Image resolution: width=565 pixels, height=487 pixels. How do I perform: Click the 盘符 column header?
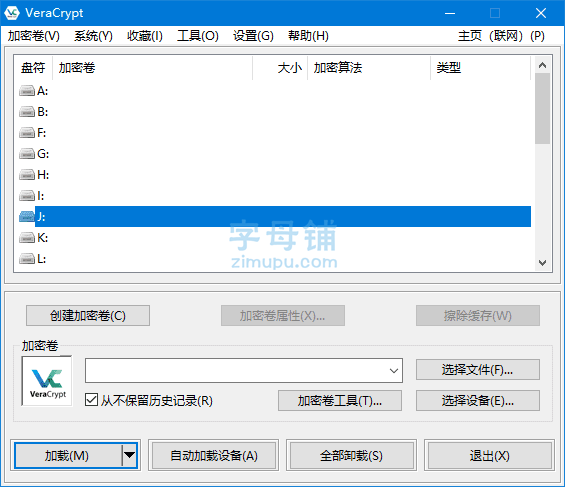click(x=33, y=67)
